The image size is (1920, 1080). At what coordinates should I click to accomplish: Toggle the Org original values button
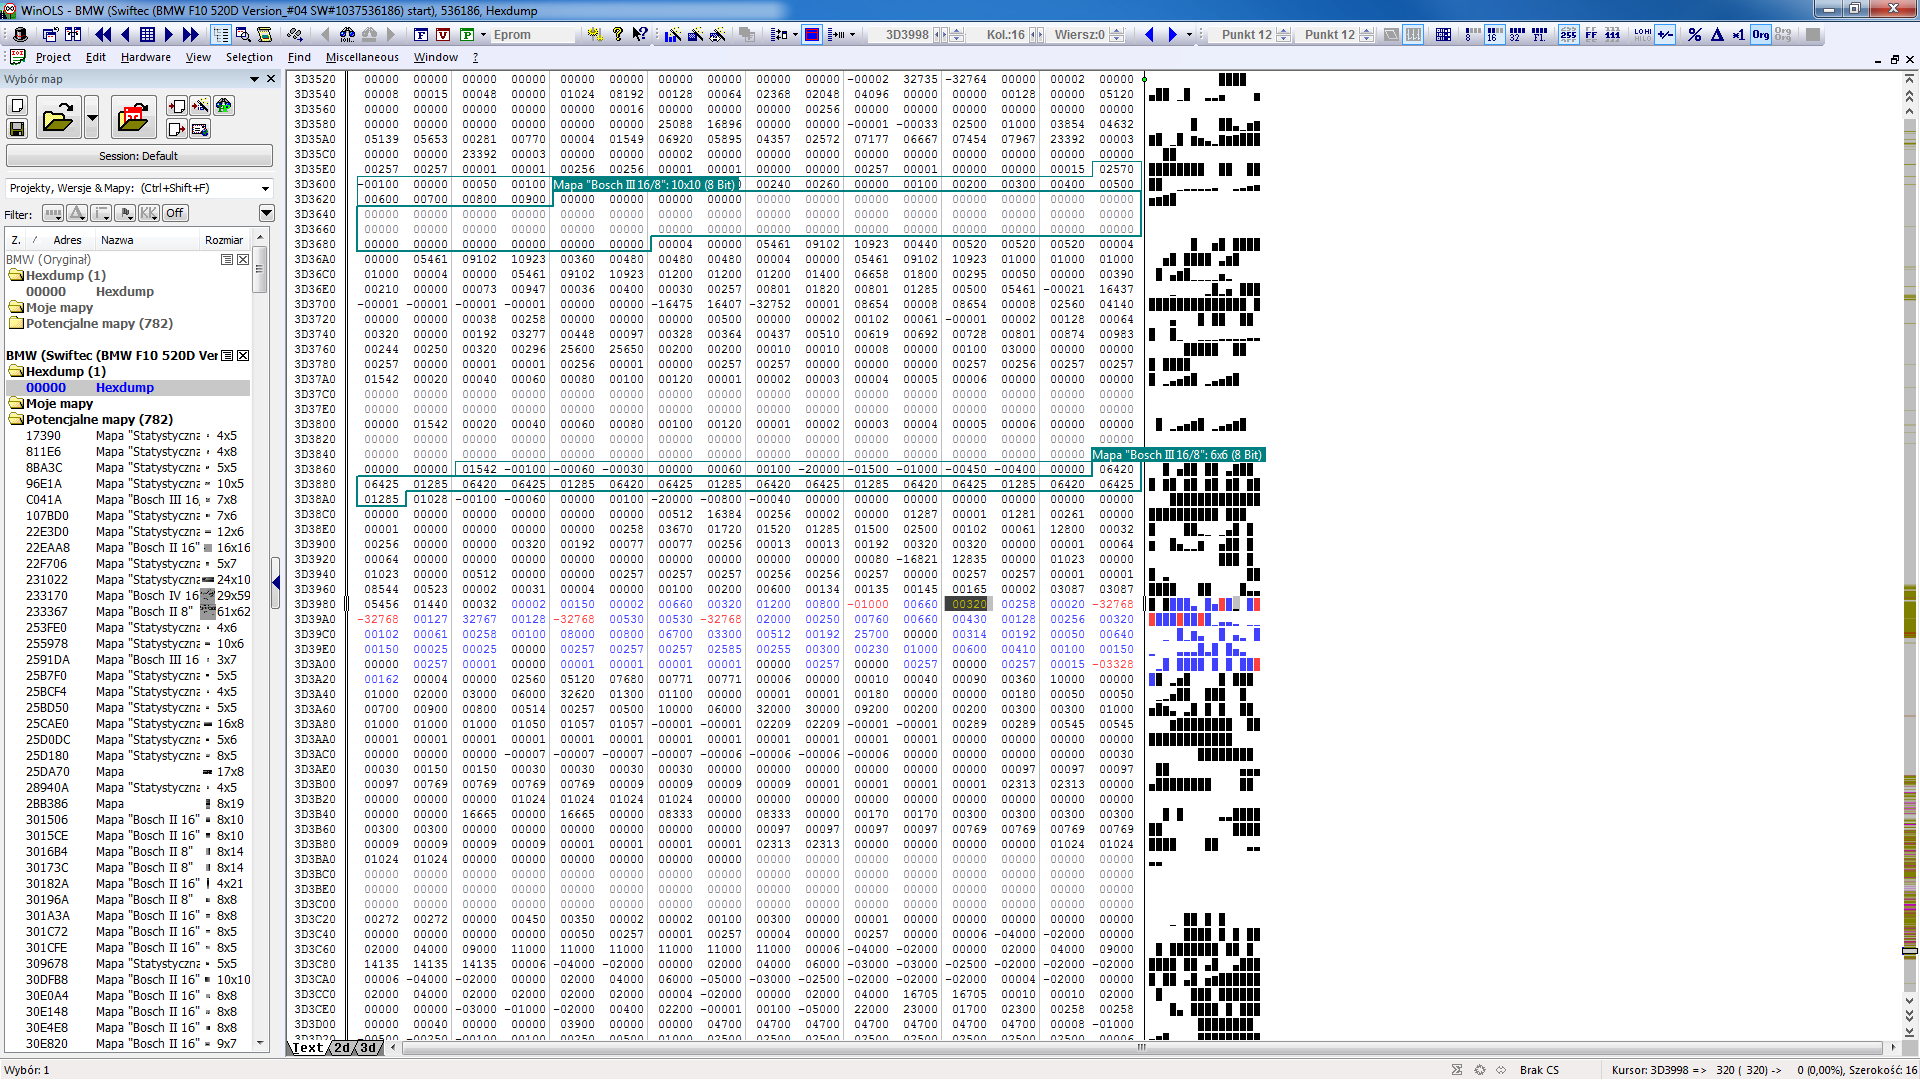(x=1760, y=34)
